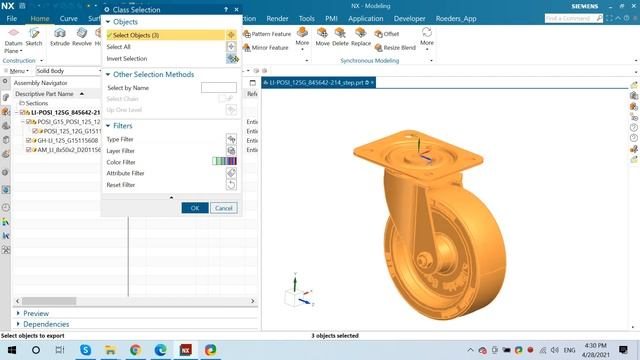The width and height of the screenshot is (640, 360).
Task: Activate the Revolve tool
Action: pyautogui.click(x=82, y=37)
